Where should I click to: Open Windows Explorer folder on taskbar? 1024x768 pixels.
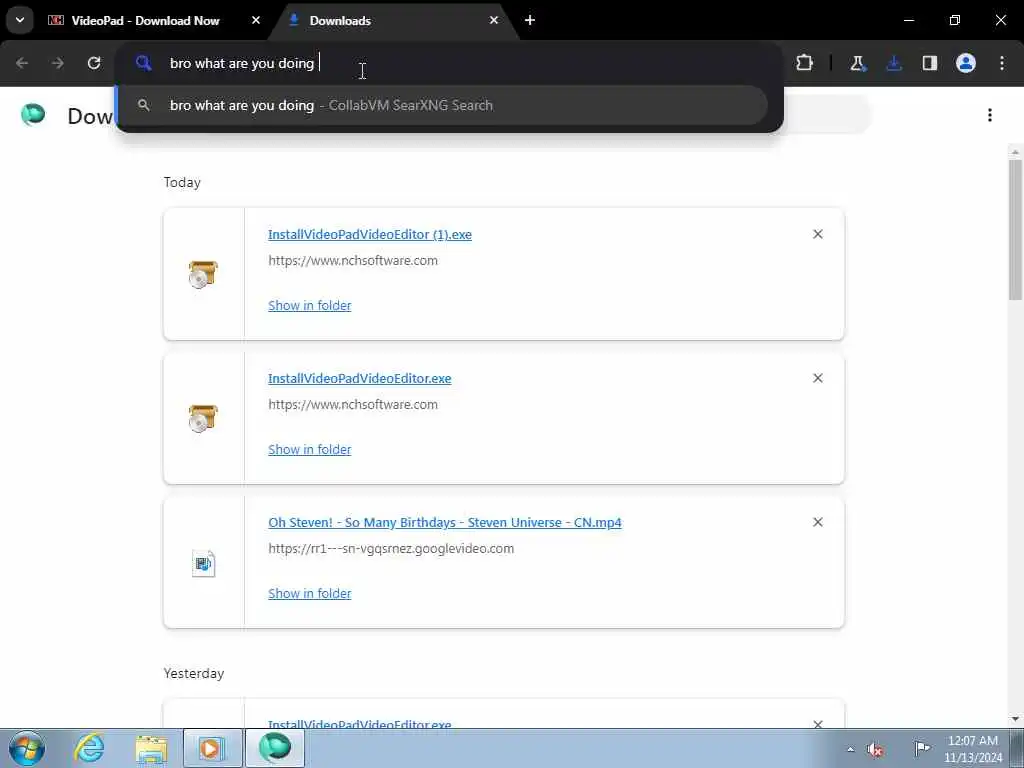(151, 748)
